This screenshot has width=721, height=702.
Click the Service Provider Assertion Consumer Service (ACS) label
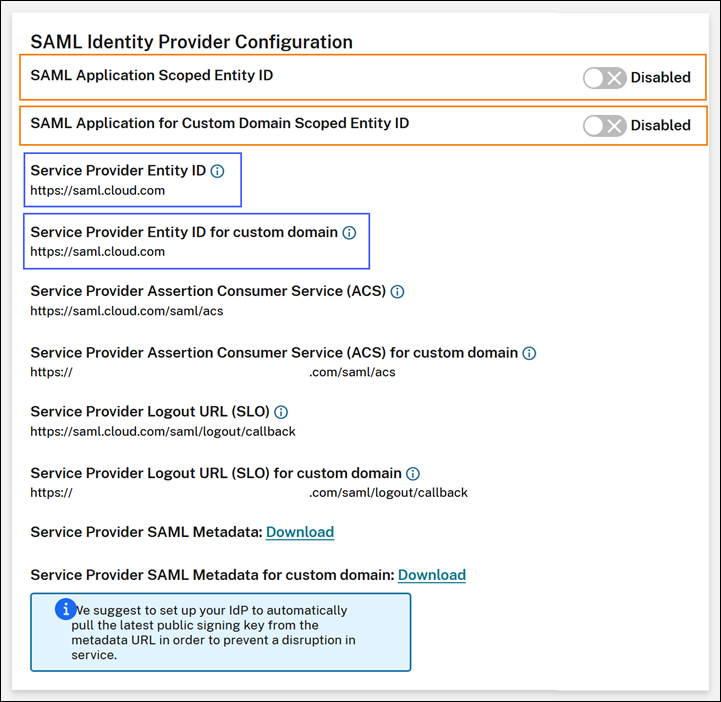[208, 292]
